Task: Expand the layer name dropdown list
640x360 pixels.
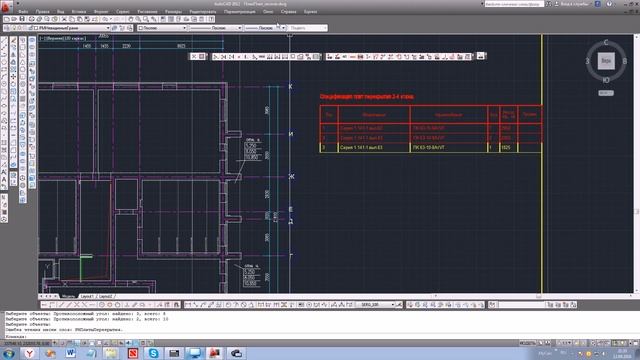Action: (x=108, y=28)
